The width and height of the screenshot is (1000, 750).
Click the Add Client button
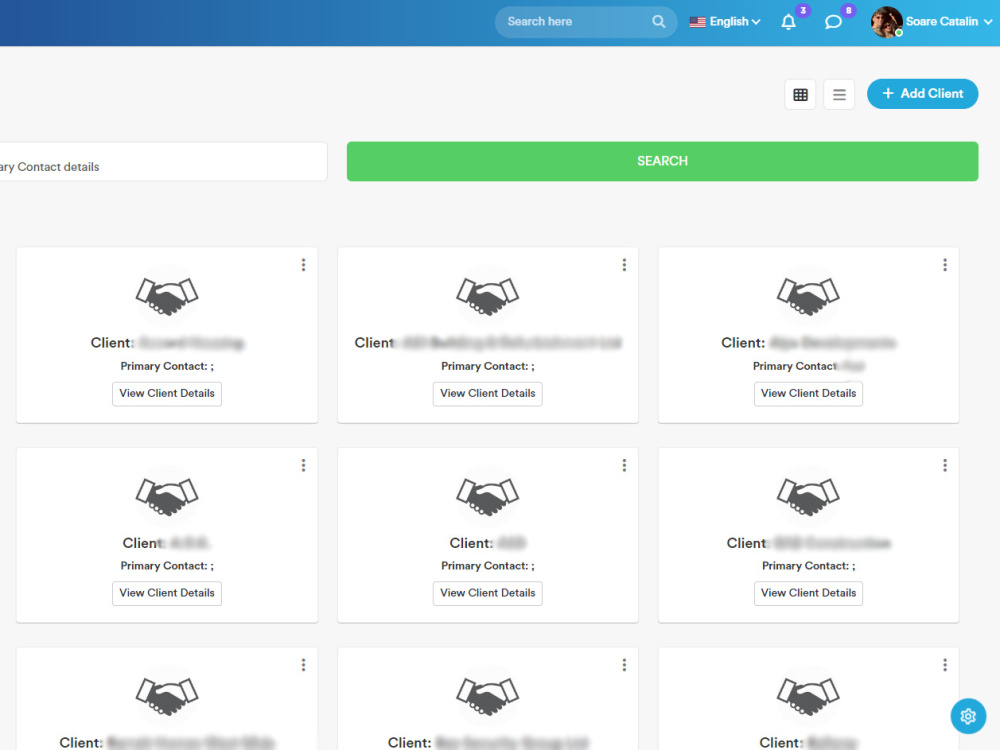[x=922, y=94]
